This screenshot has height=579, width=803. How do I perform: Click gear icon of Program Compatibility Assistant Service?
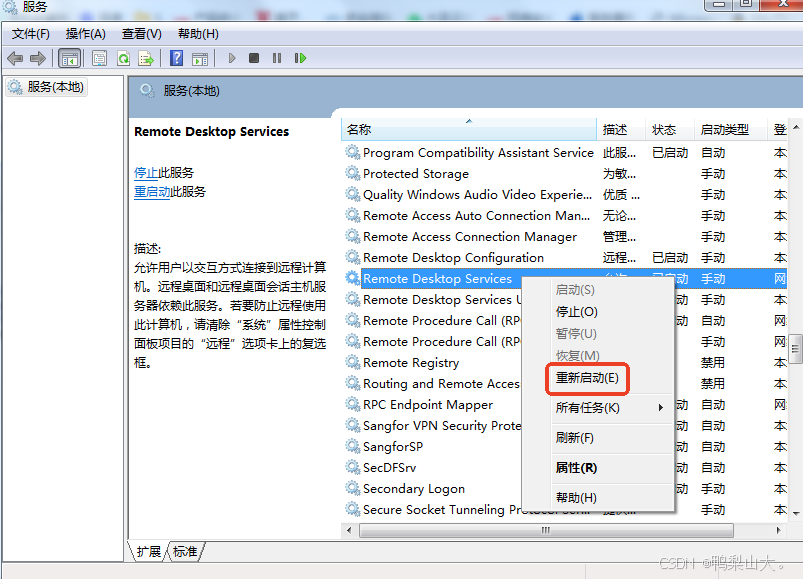352,152
